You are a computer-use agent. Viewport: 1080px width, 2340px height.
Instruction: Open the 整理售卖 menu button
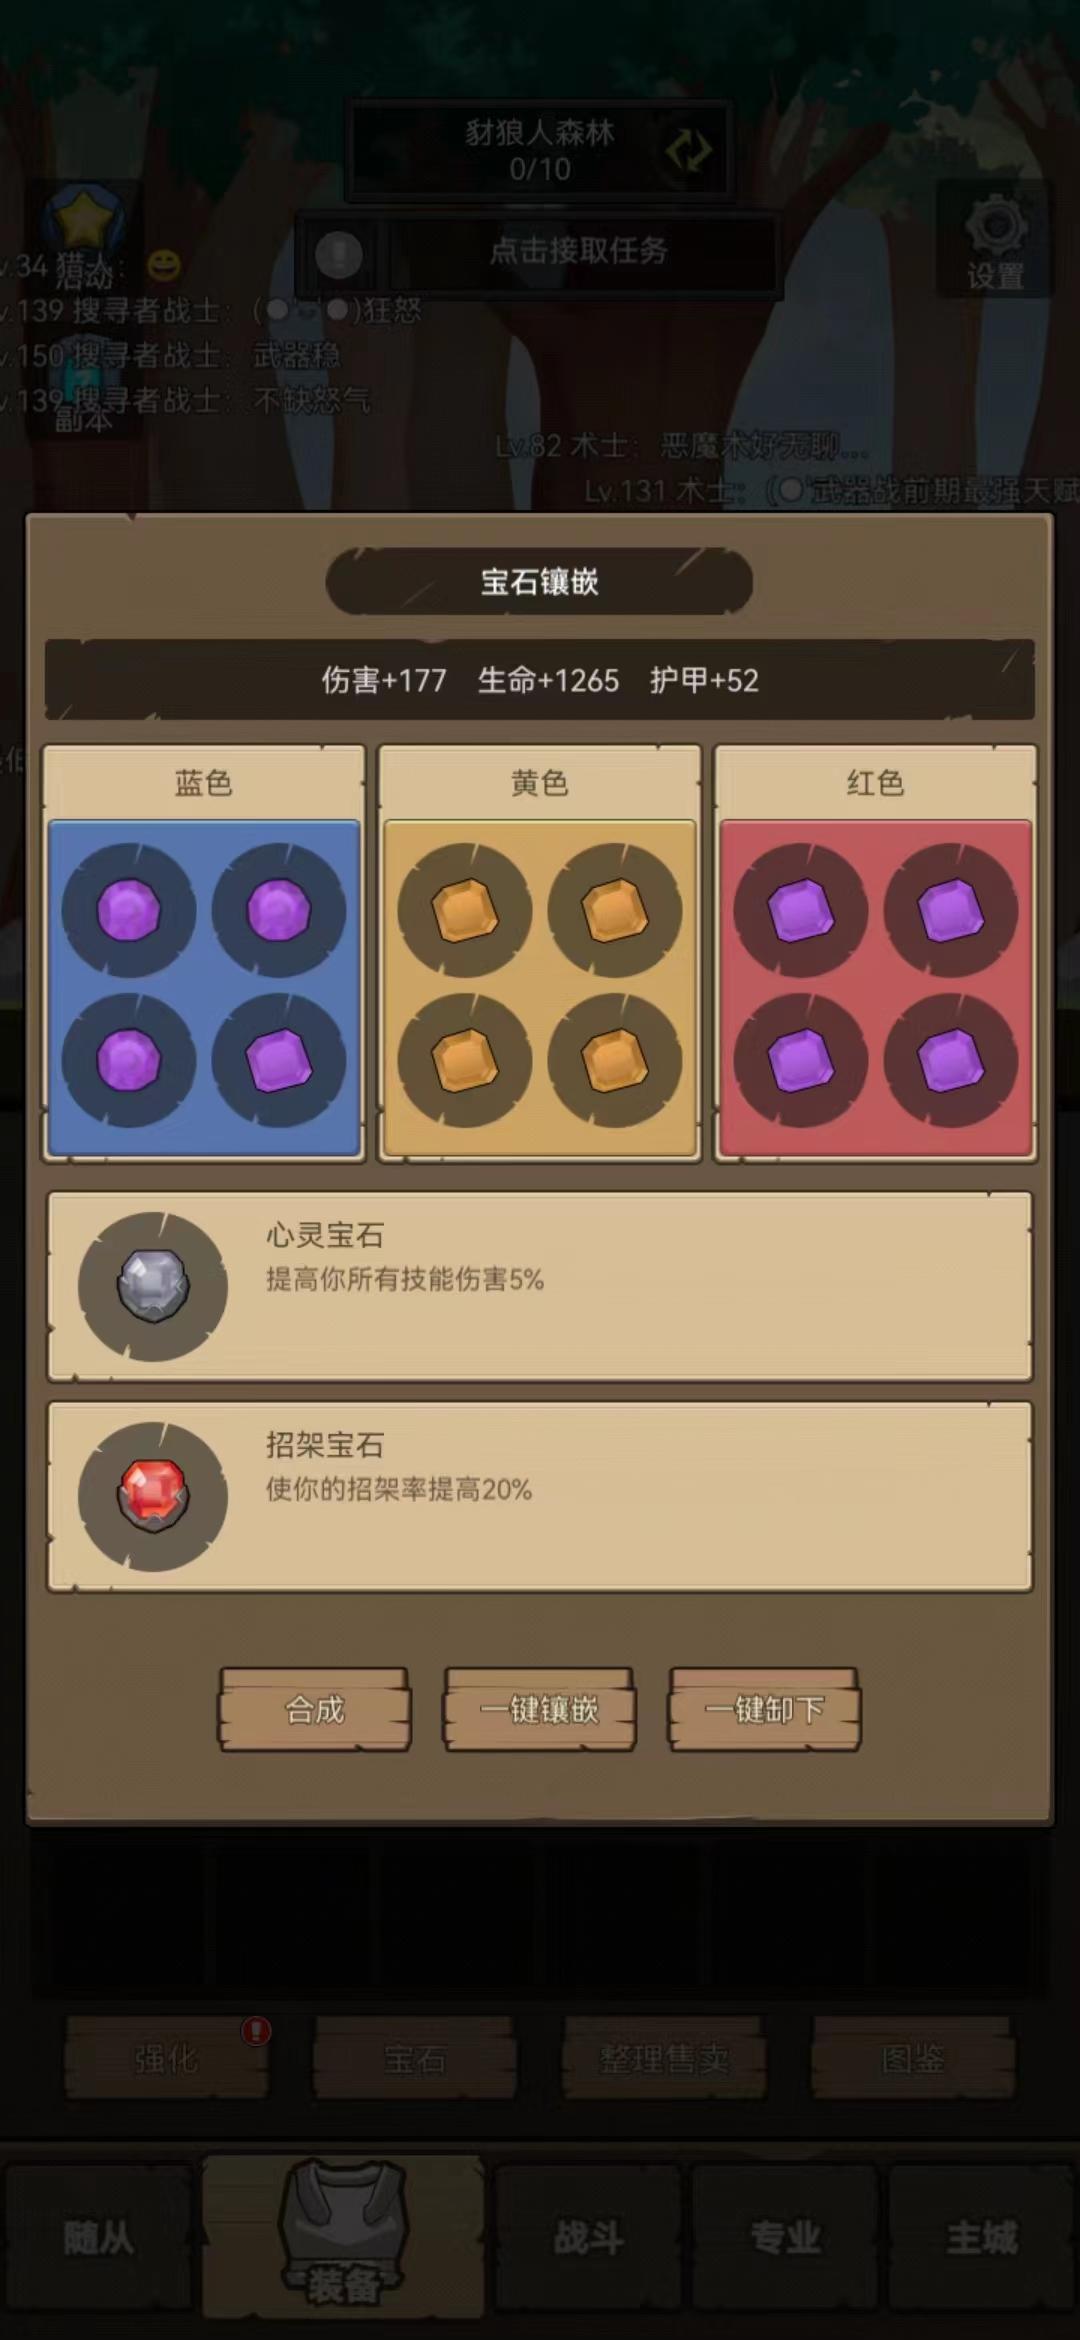tap(664, 2058)
